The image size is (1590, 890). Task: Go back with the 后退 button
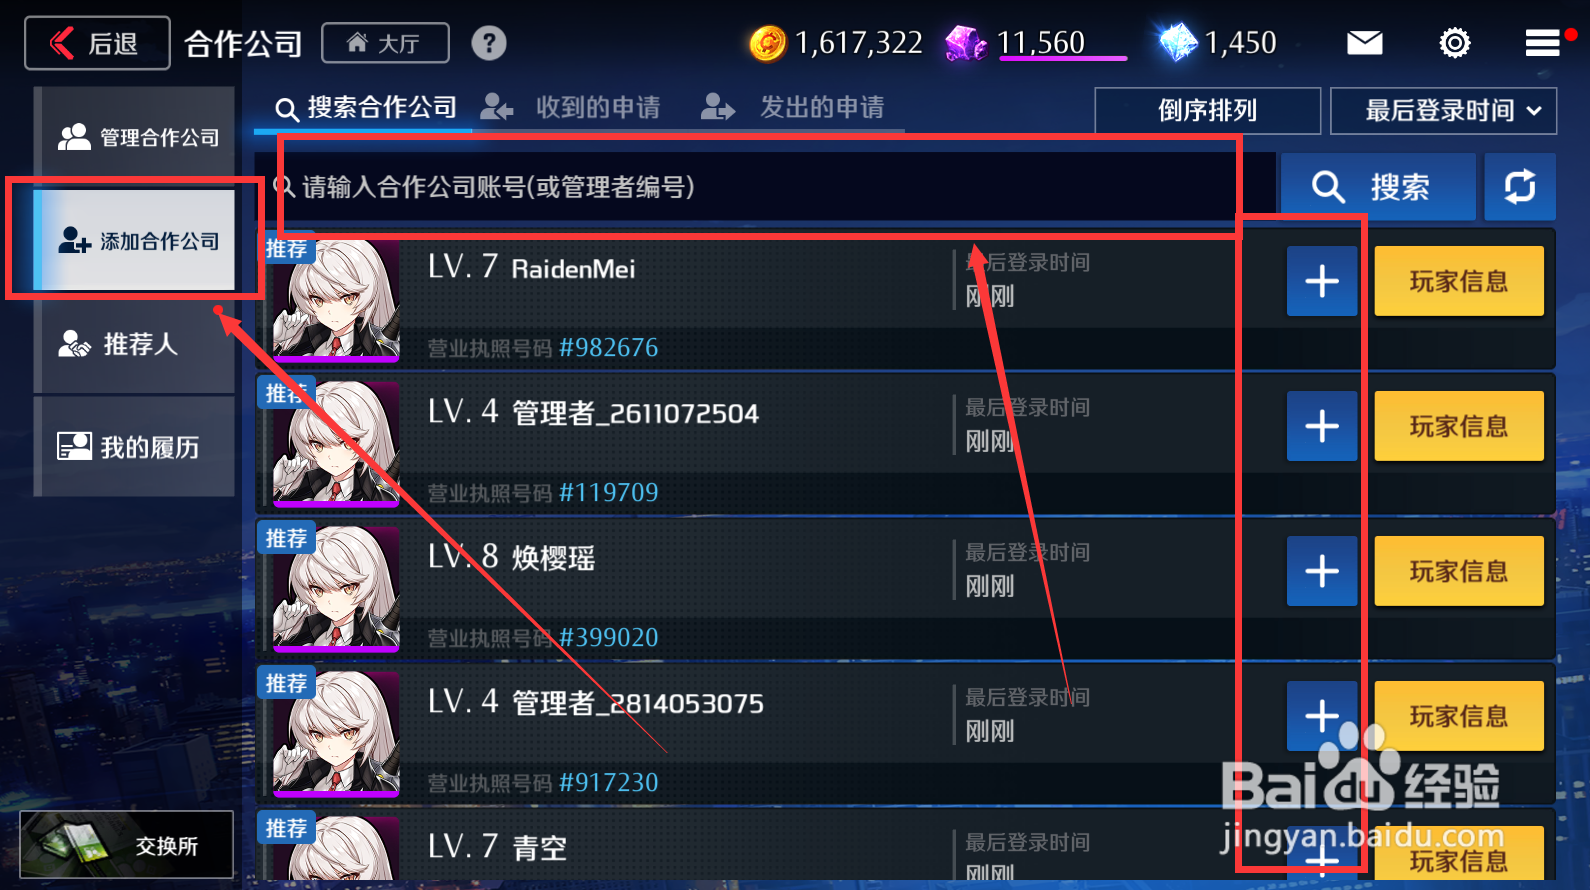97,43
